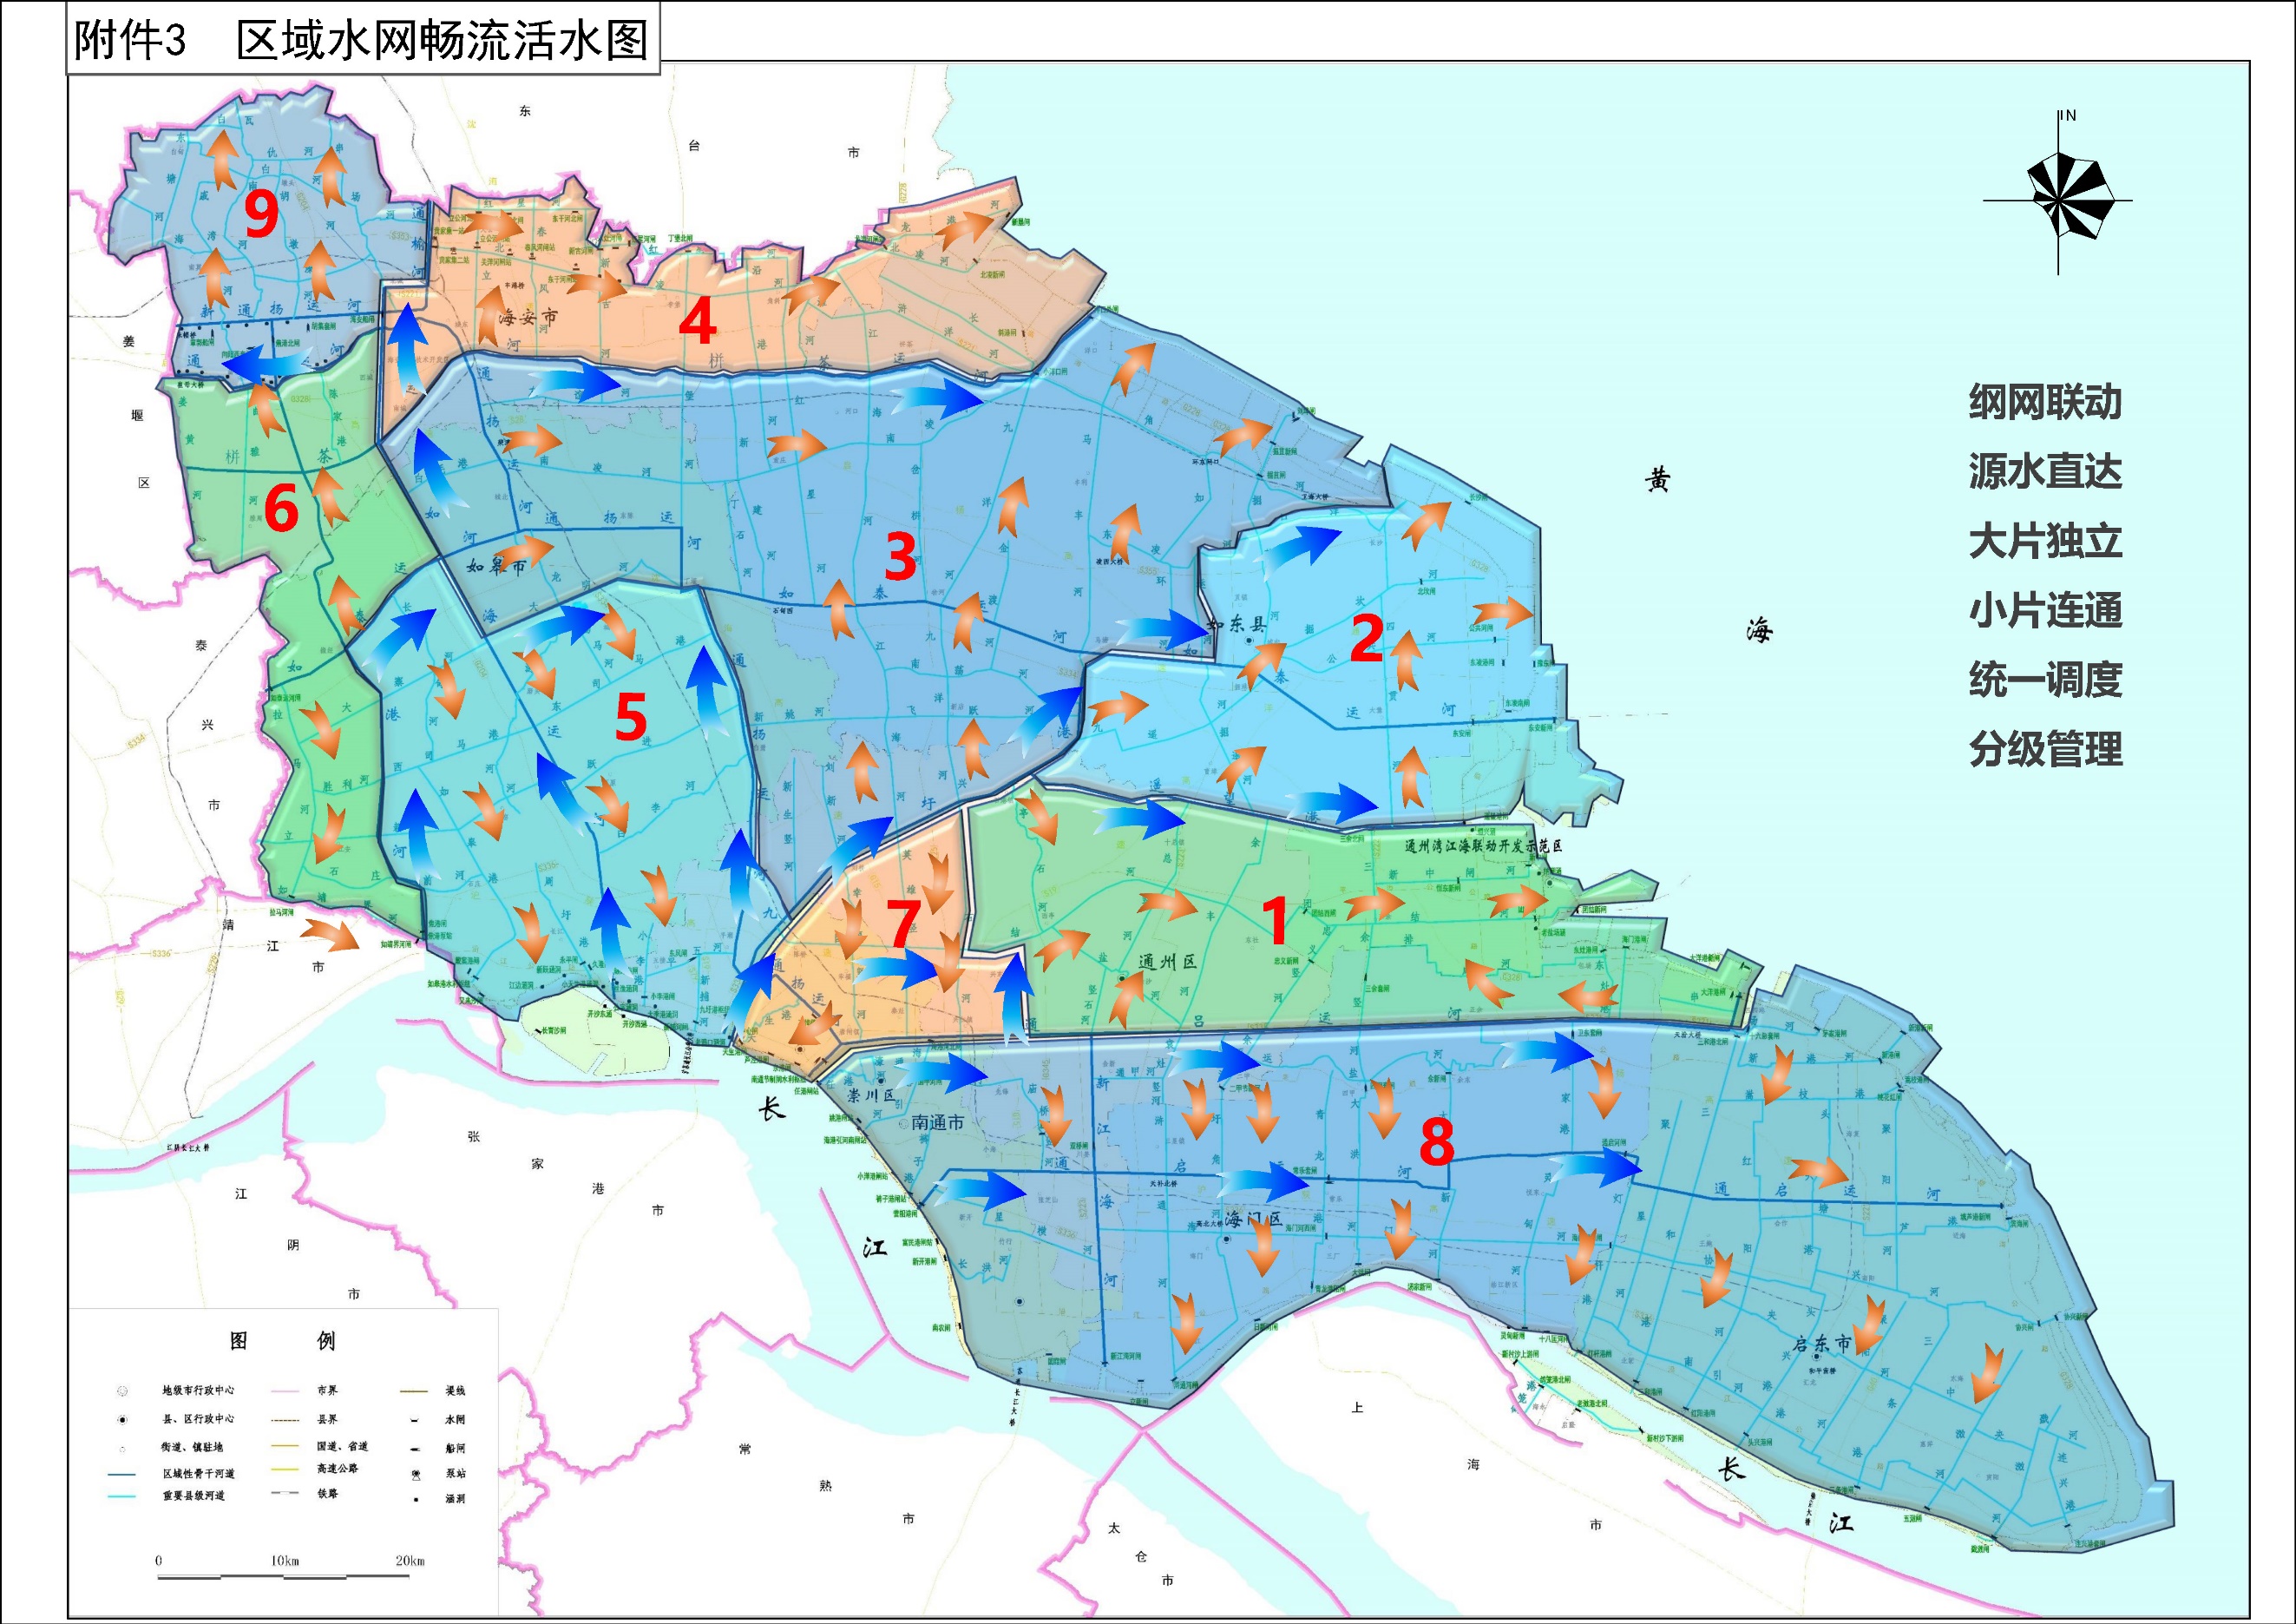Click the 海安市 city label
The width and height of the screenshot is (2296, 1624).
528,317
